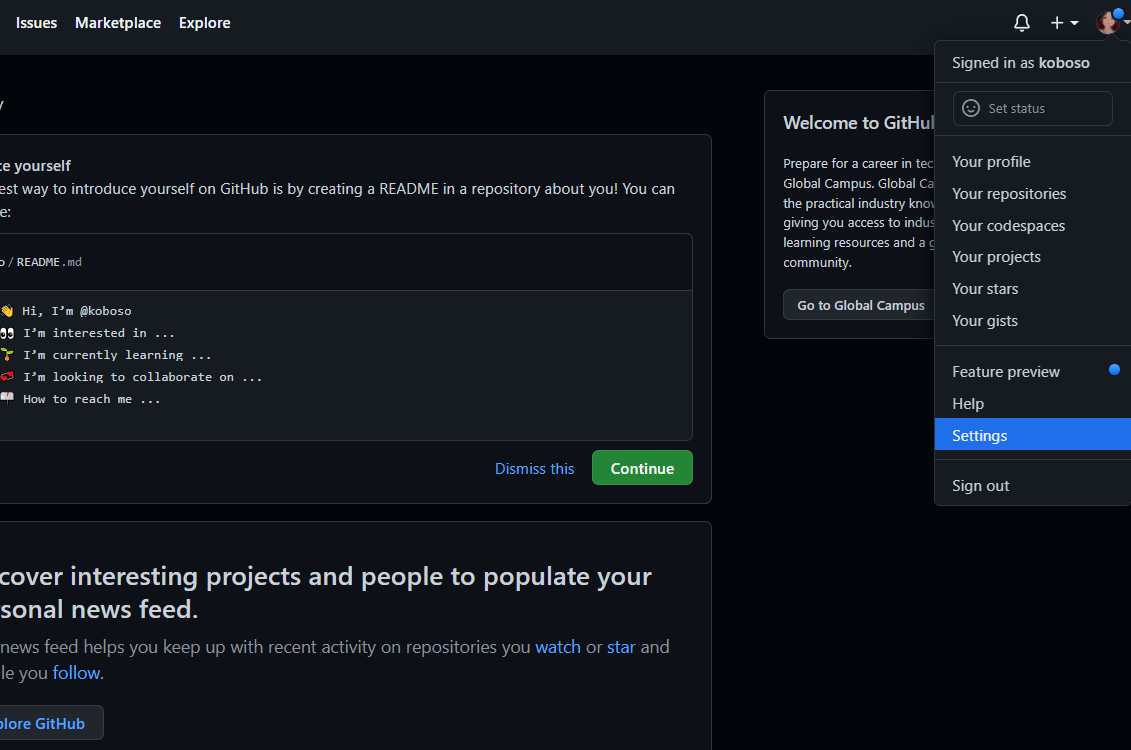
Task: Go to Your stars
Action: click(x=1032, y=289)
